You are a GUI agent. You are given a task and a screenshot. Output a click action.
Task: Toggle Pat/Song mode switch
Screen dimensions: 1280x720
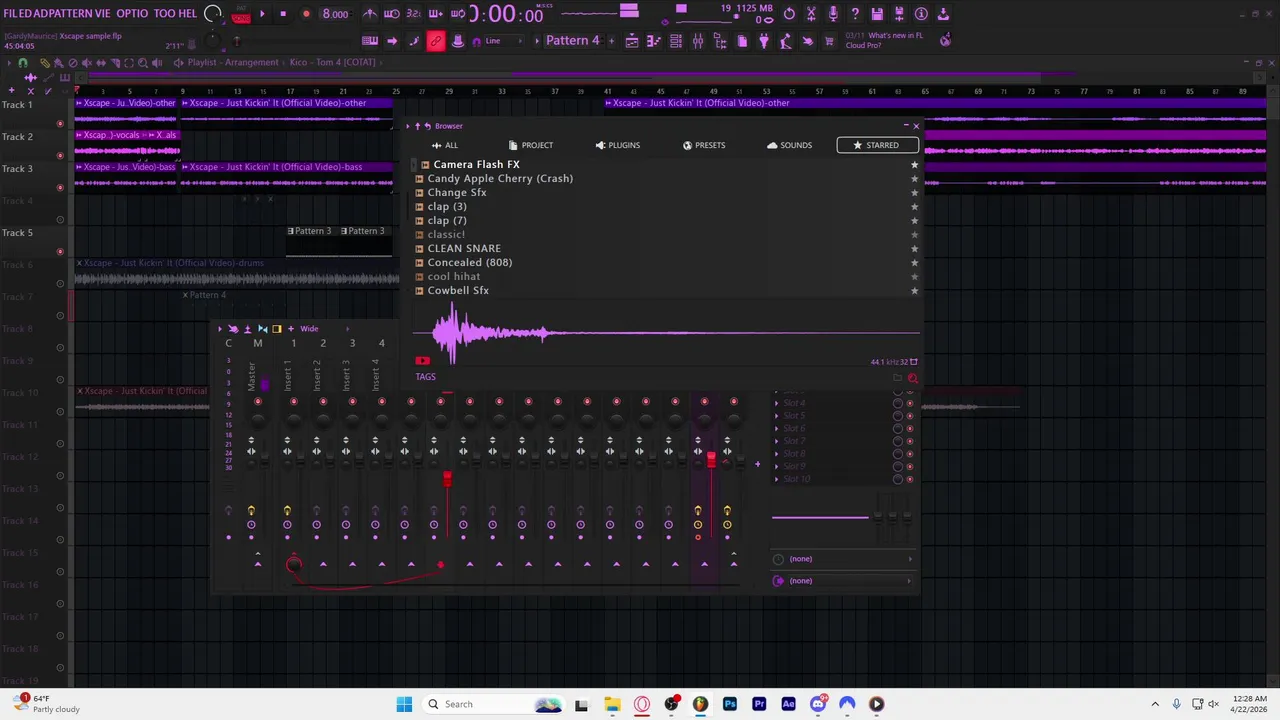(240, 14)
